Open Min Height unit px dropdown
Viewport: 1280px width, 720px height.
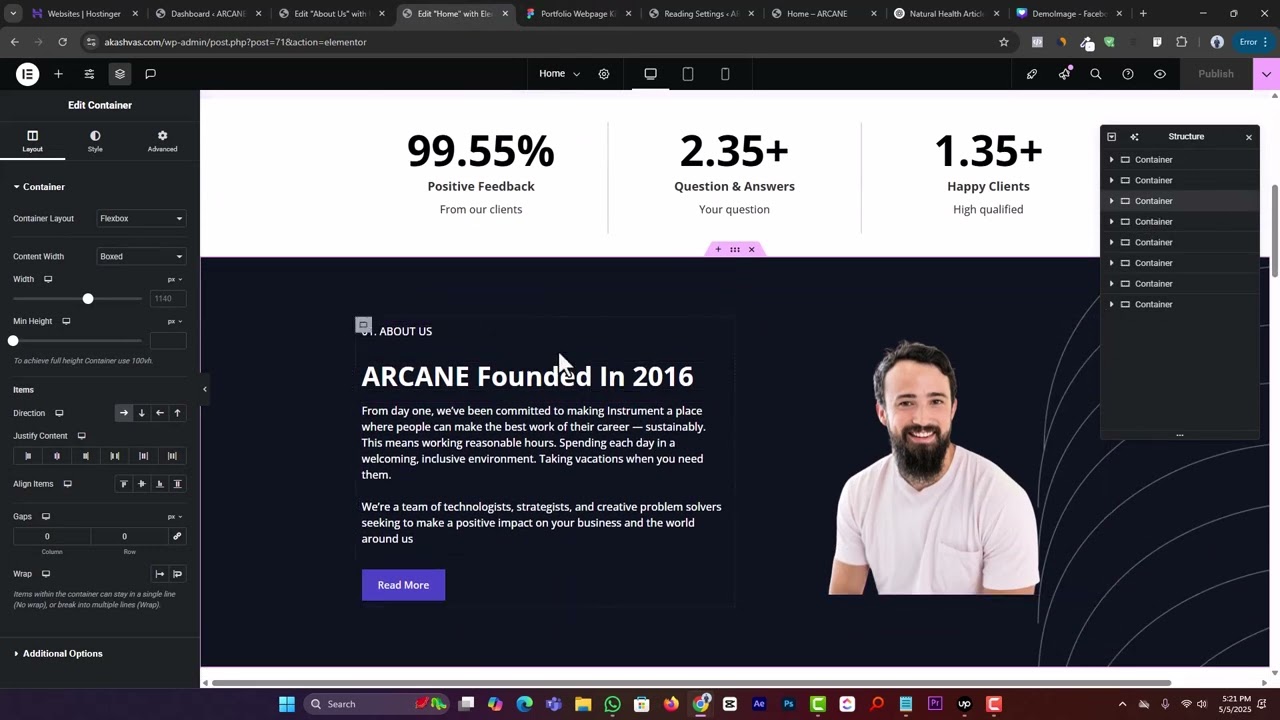click(175, 321)
